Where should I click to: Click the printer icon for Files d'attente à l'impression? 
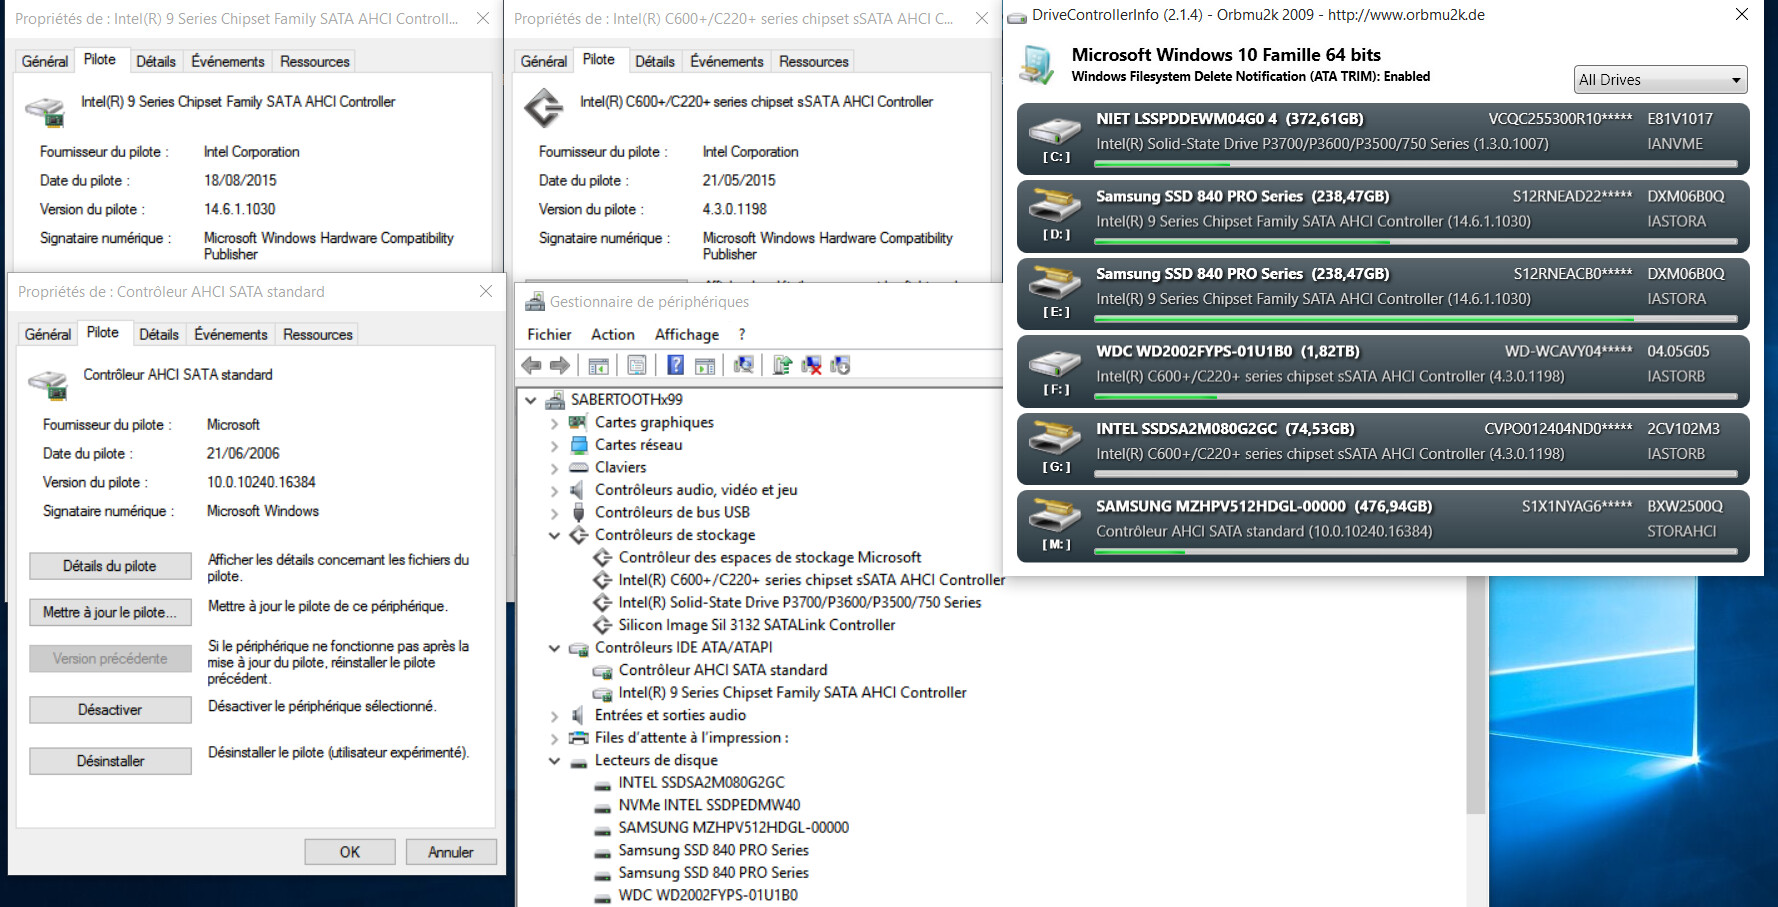pyautogui.click(x=578, y=738)
